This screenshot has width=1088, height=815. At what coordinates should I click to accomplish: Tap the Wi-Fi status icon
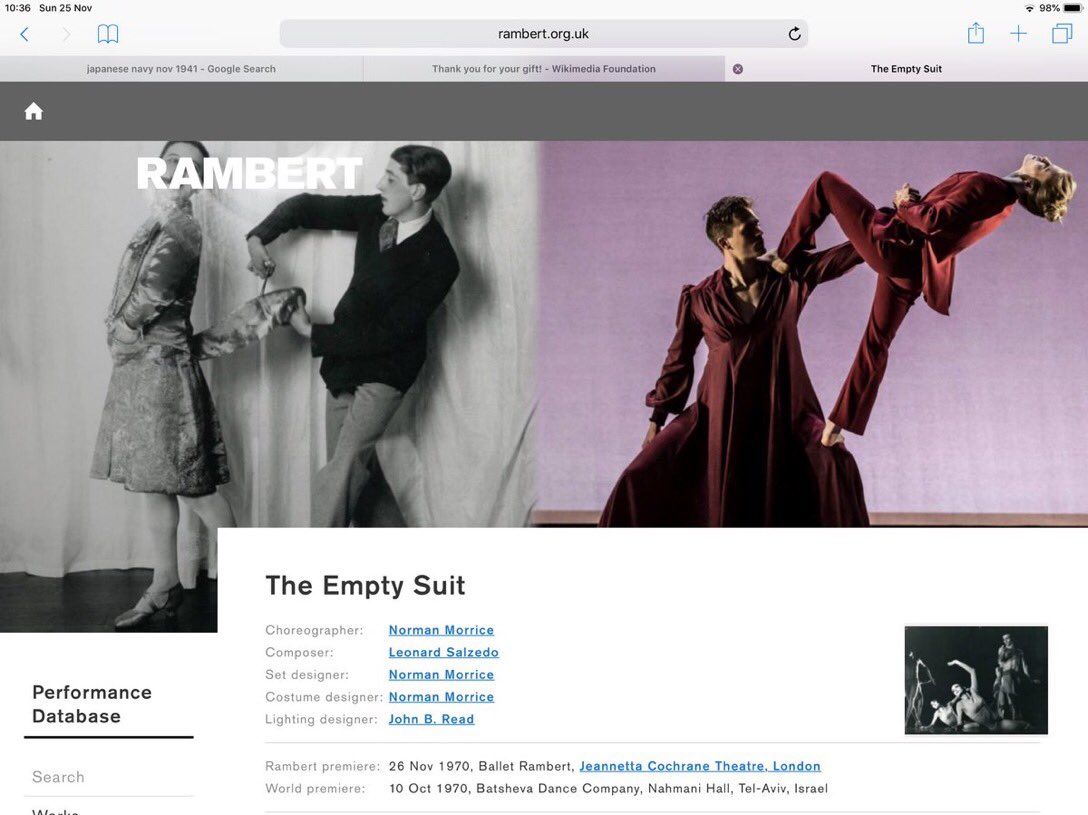[1029, 8]
